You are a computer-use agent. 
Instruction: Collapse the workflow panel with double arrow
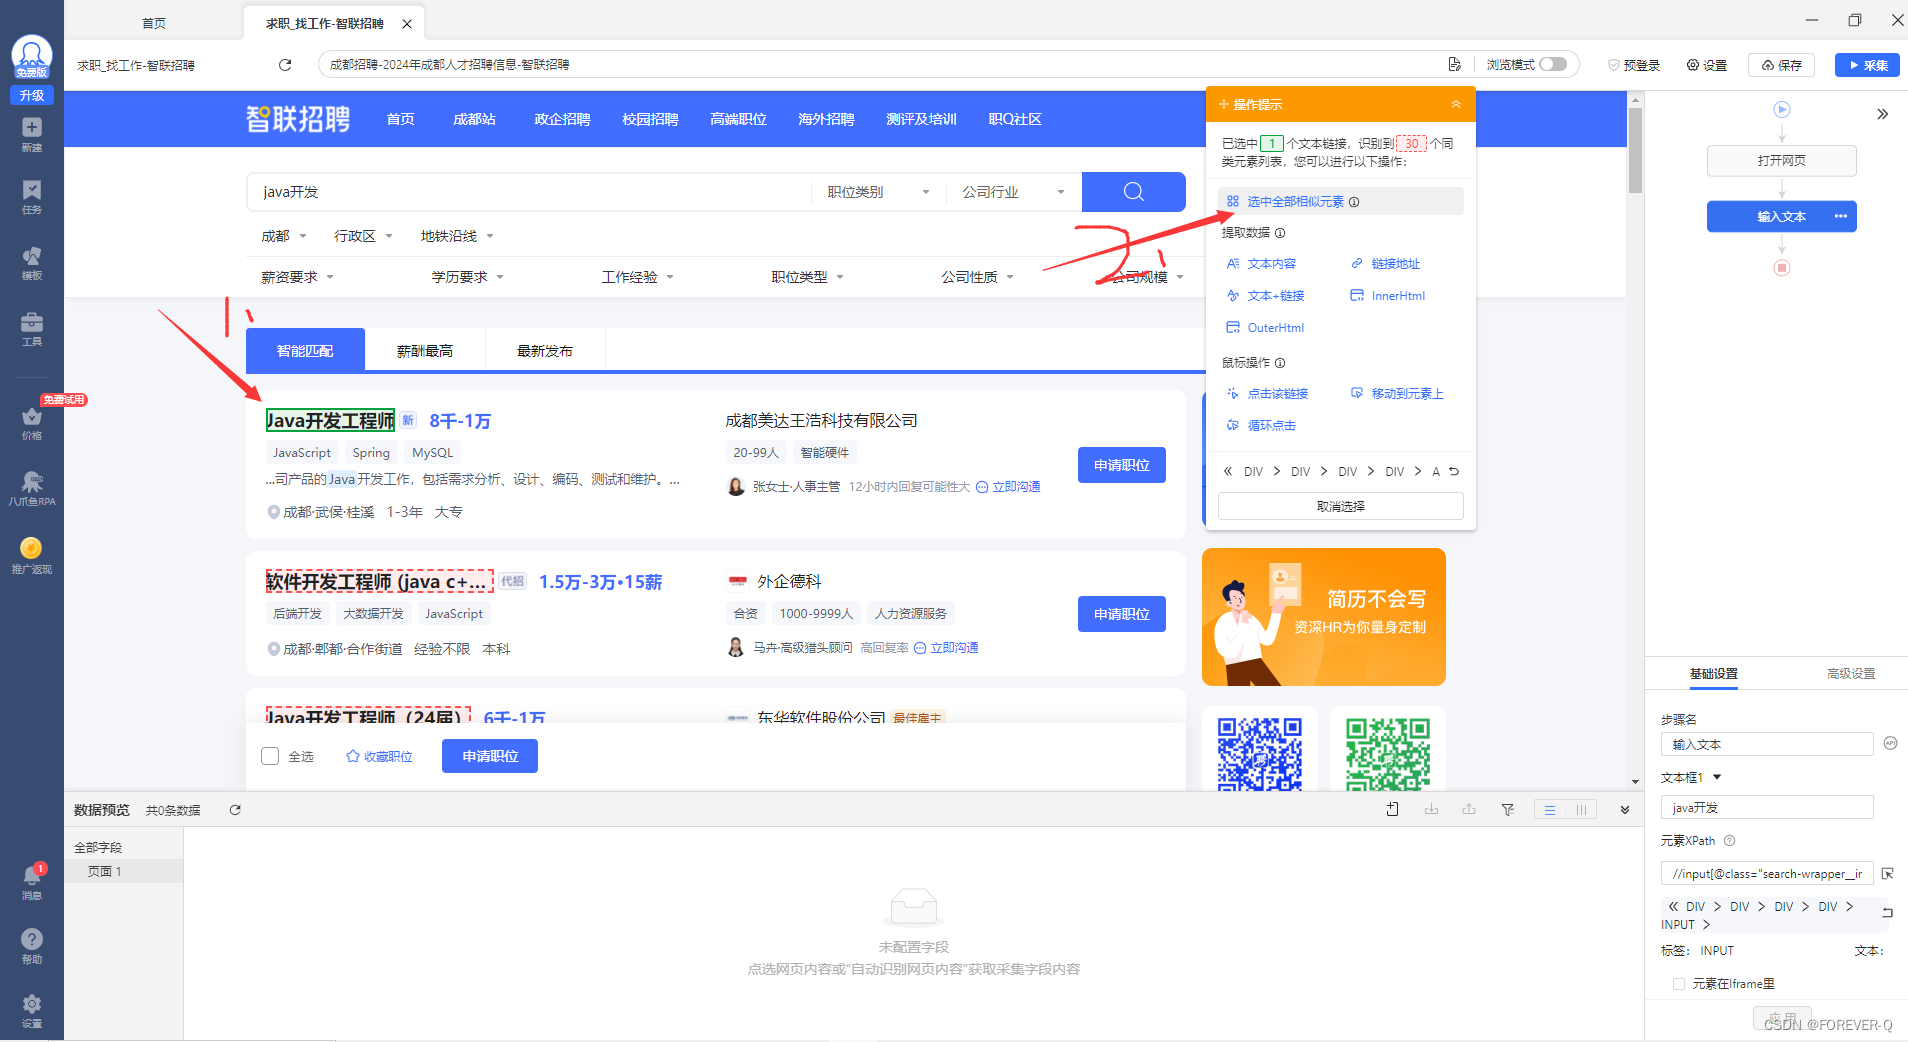(1882, 114)
